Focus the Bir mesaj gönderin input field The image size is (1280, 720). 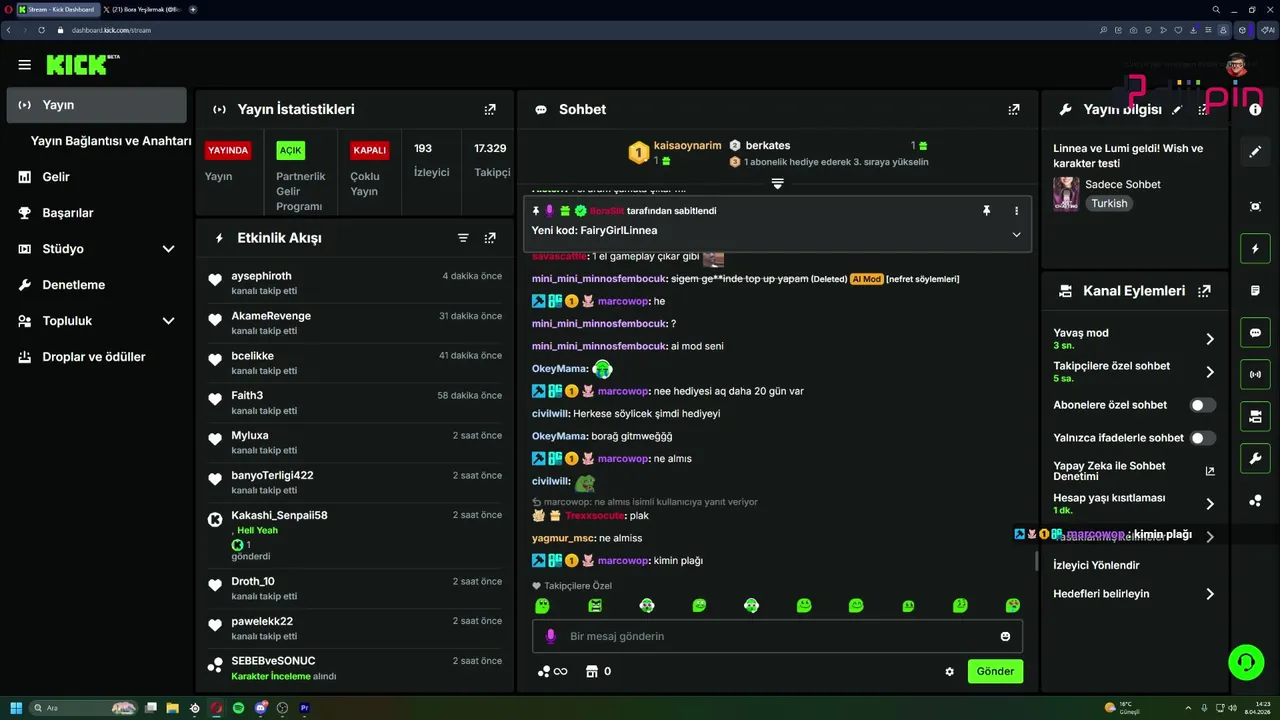point(777,636)
